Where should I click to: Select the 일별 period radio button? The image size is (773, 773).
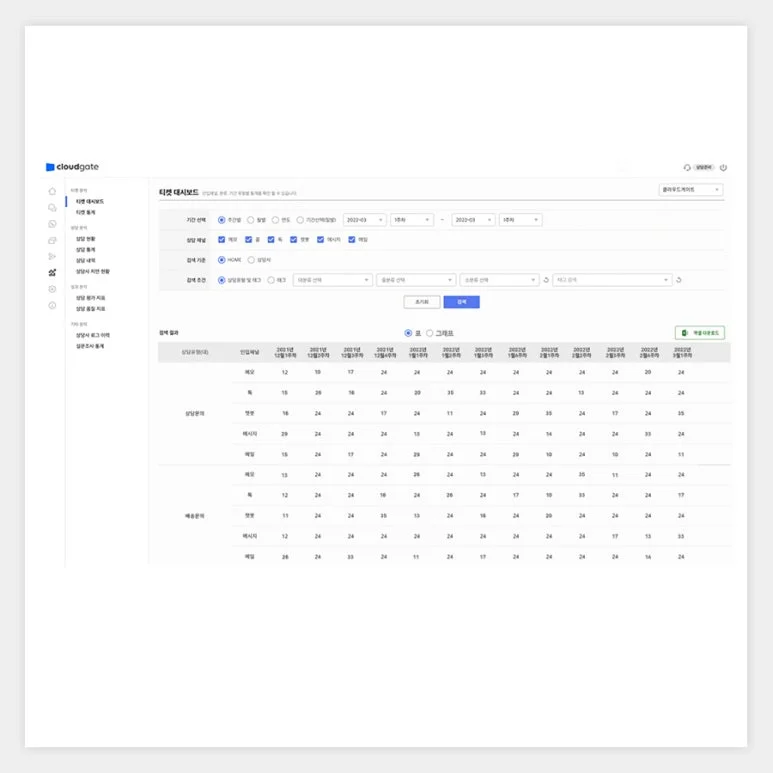pos(250,220)
